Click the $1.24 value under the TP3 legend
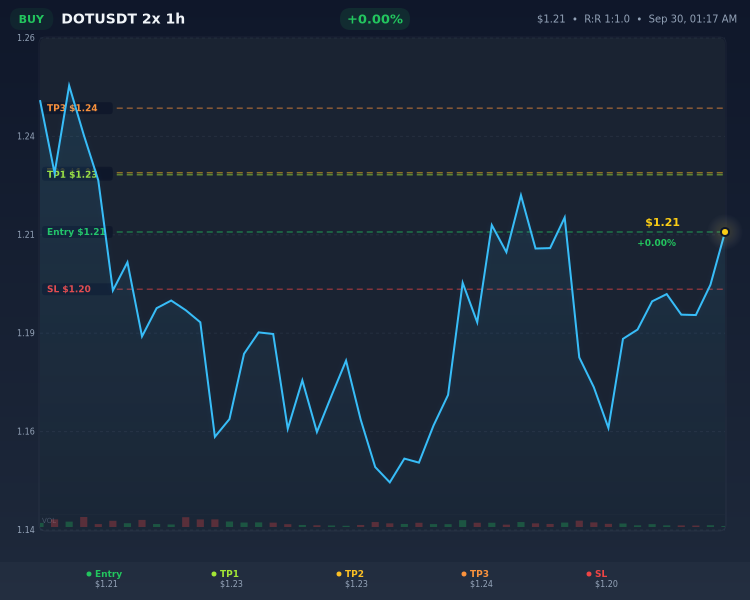Screen dimensions: 750x600 pos(481,584)
